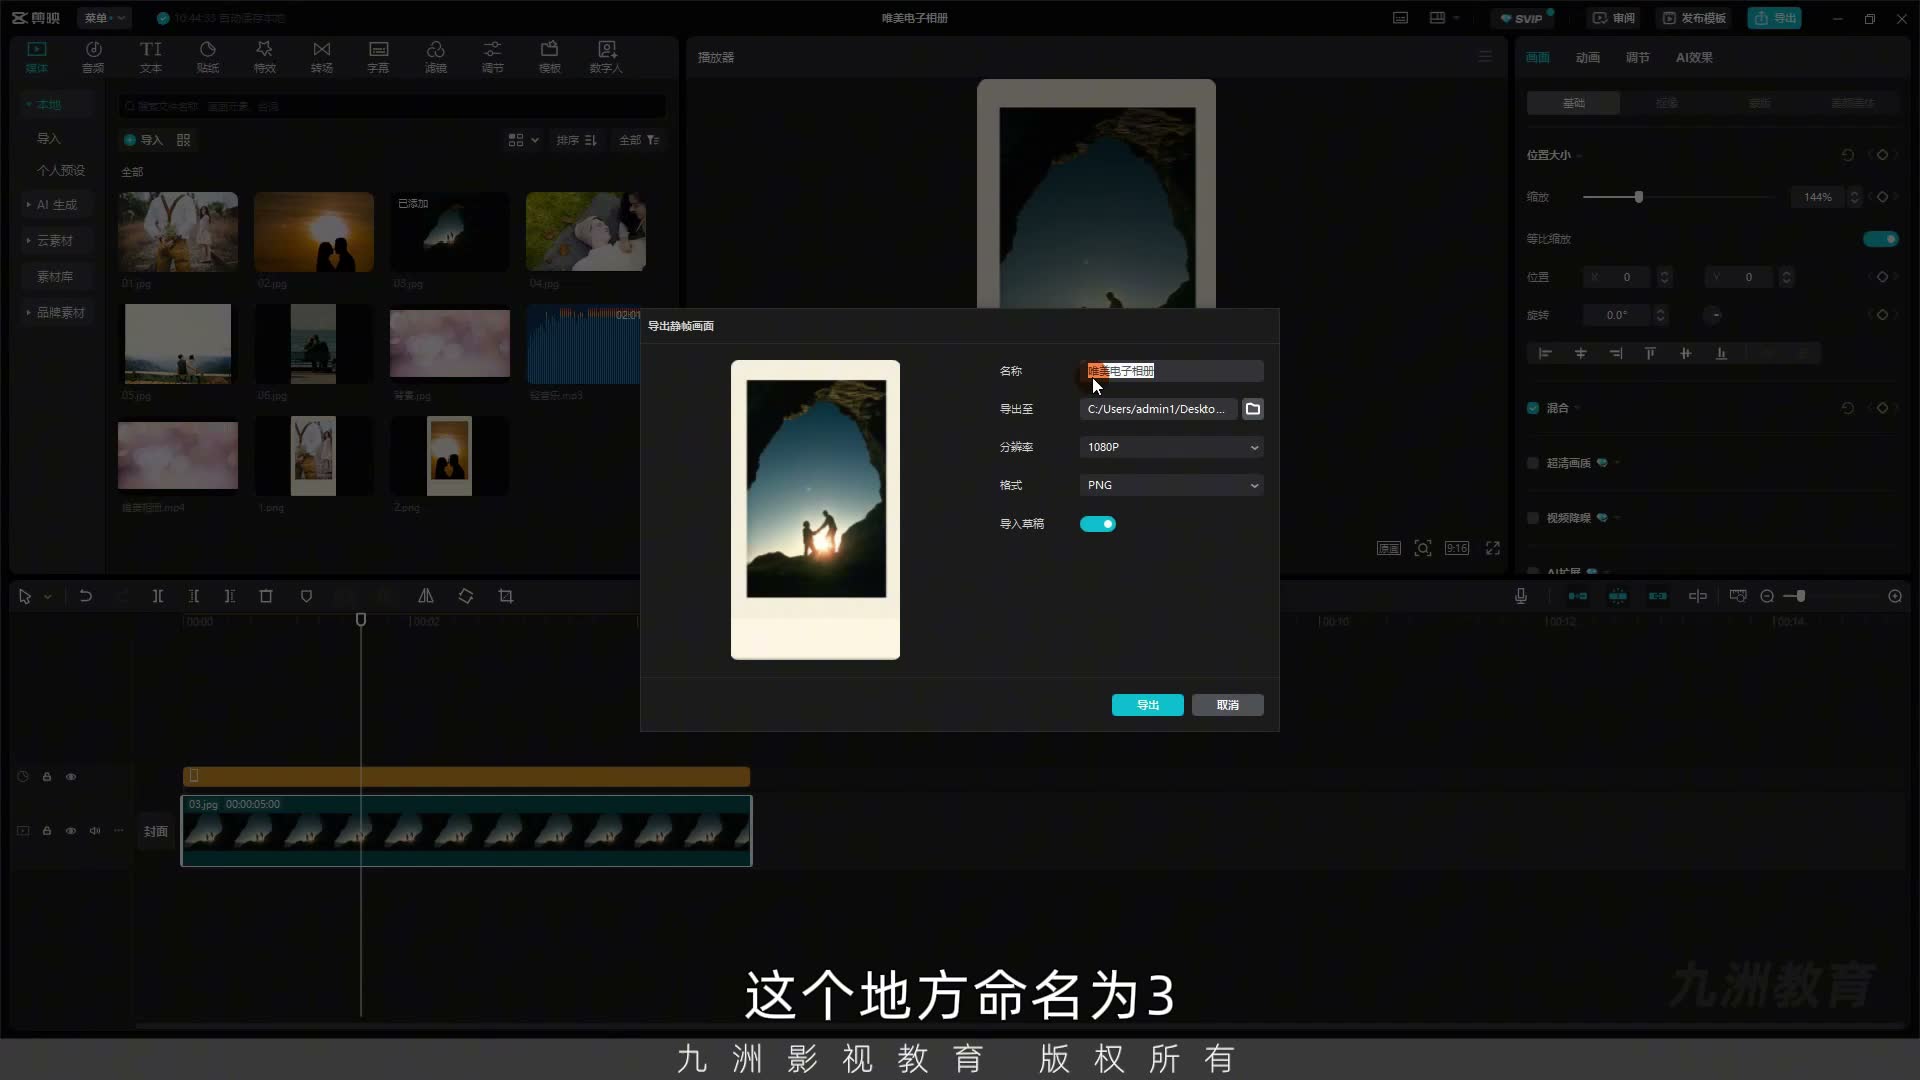The width and height of the screenshot is (1920, 1080).
Task: Check the 视频降噪 checkbox
Action: (1533, 518)
